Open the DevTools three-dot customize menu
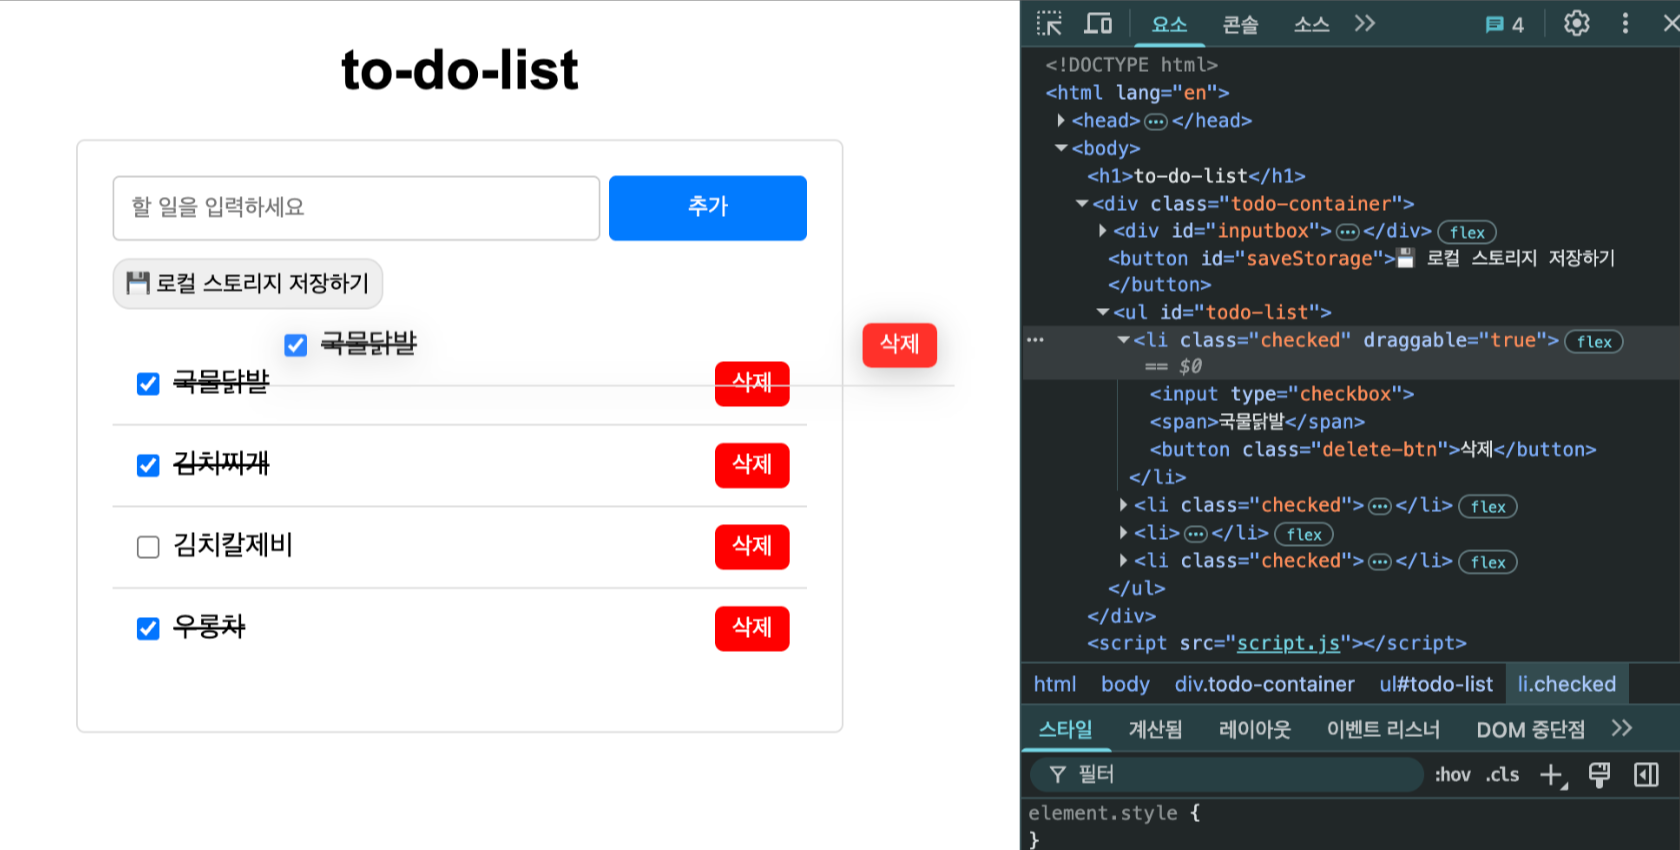The image size is (1680, 850). click(x=1625, y=23)
